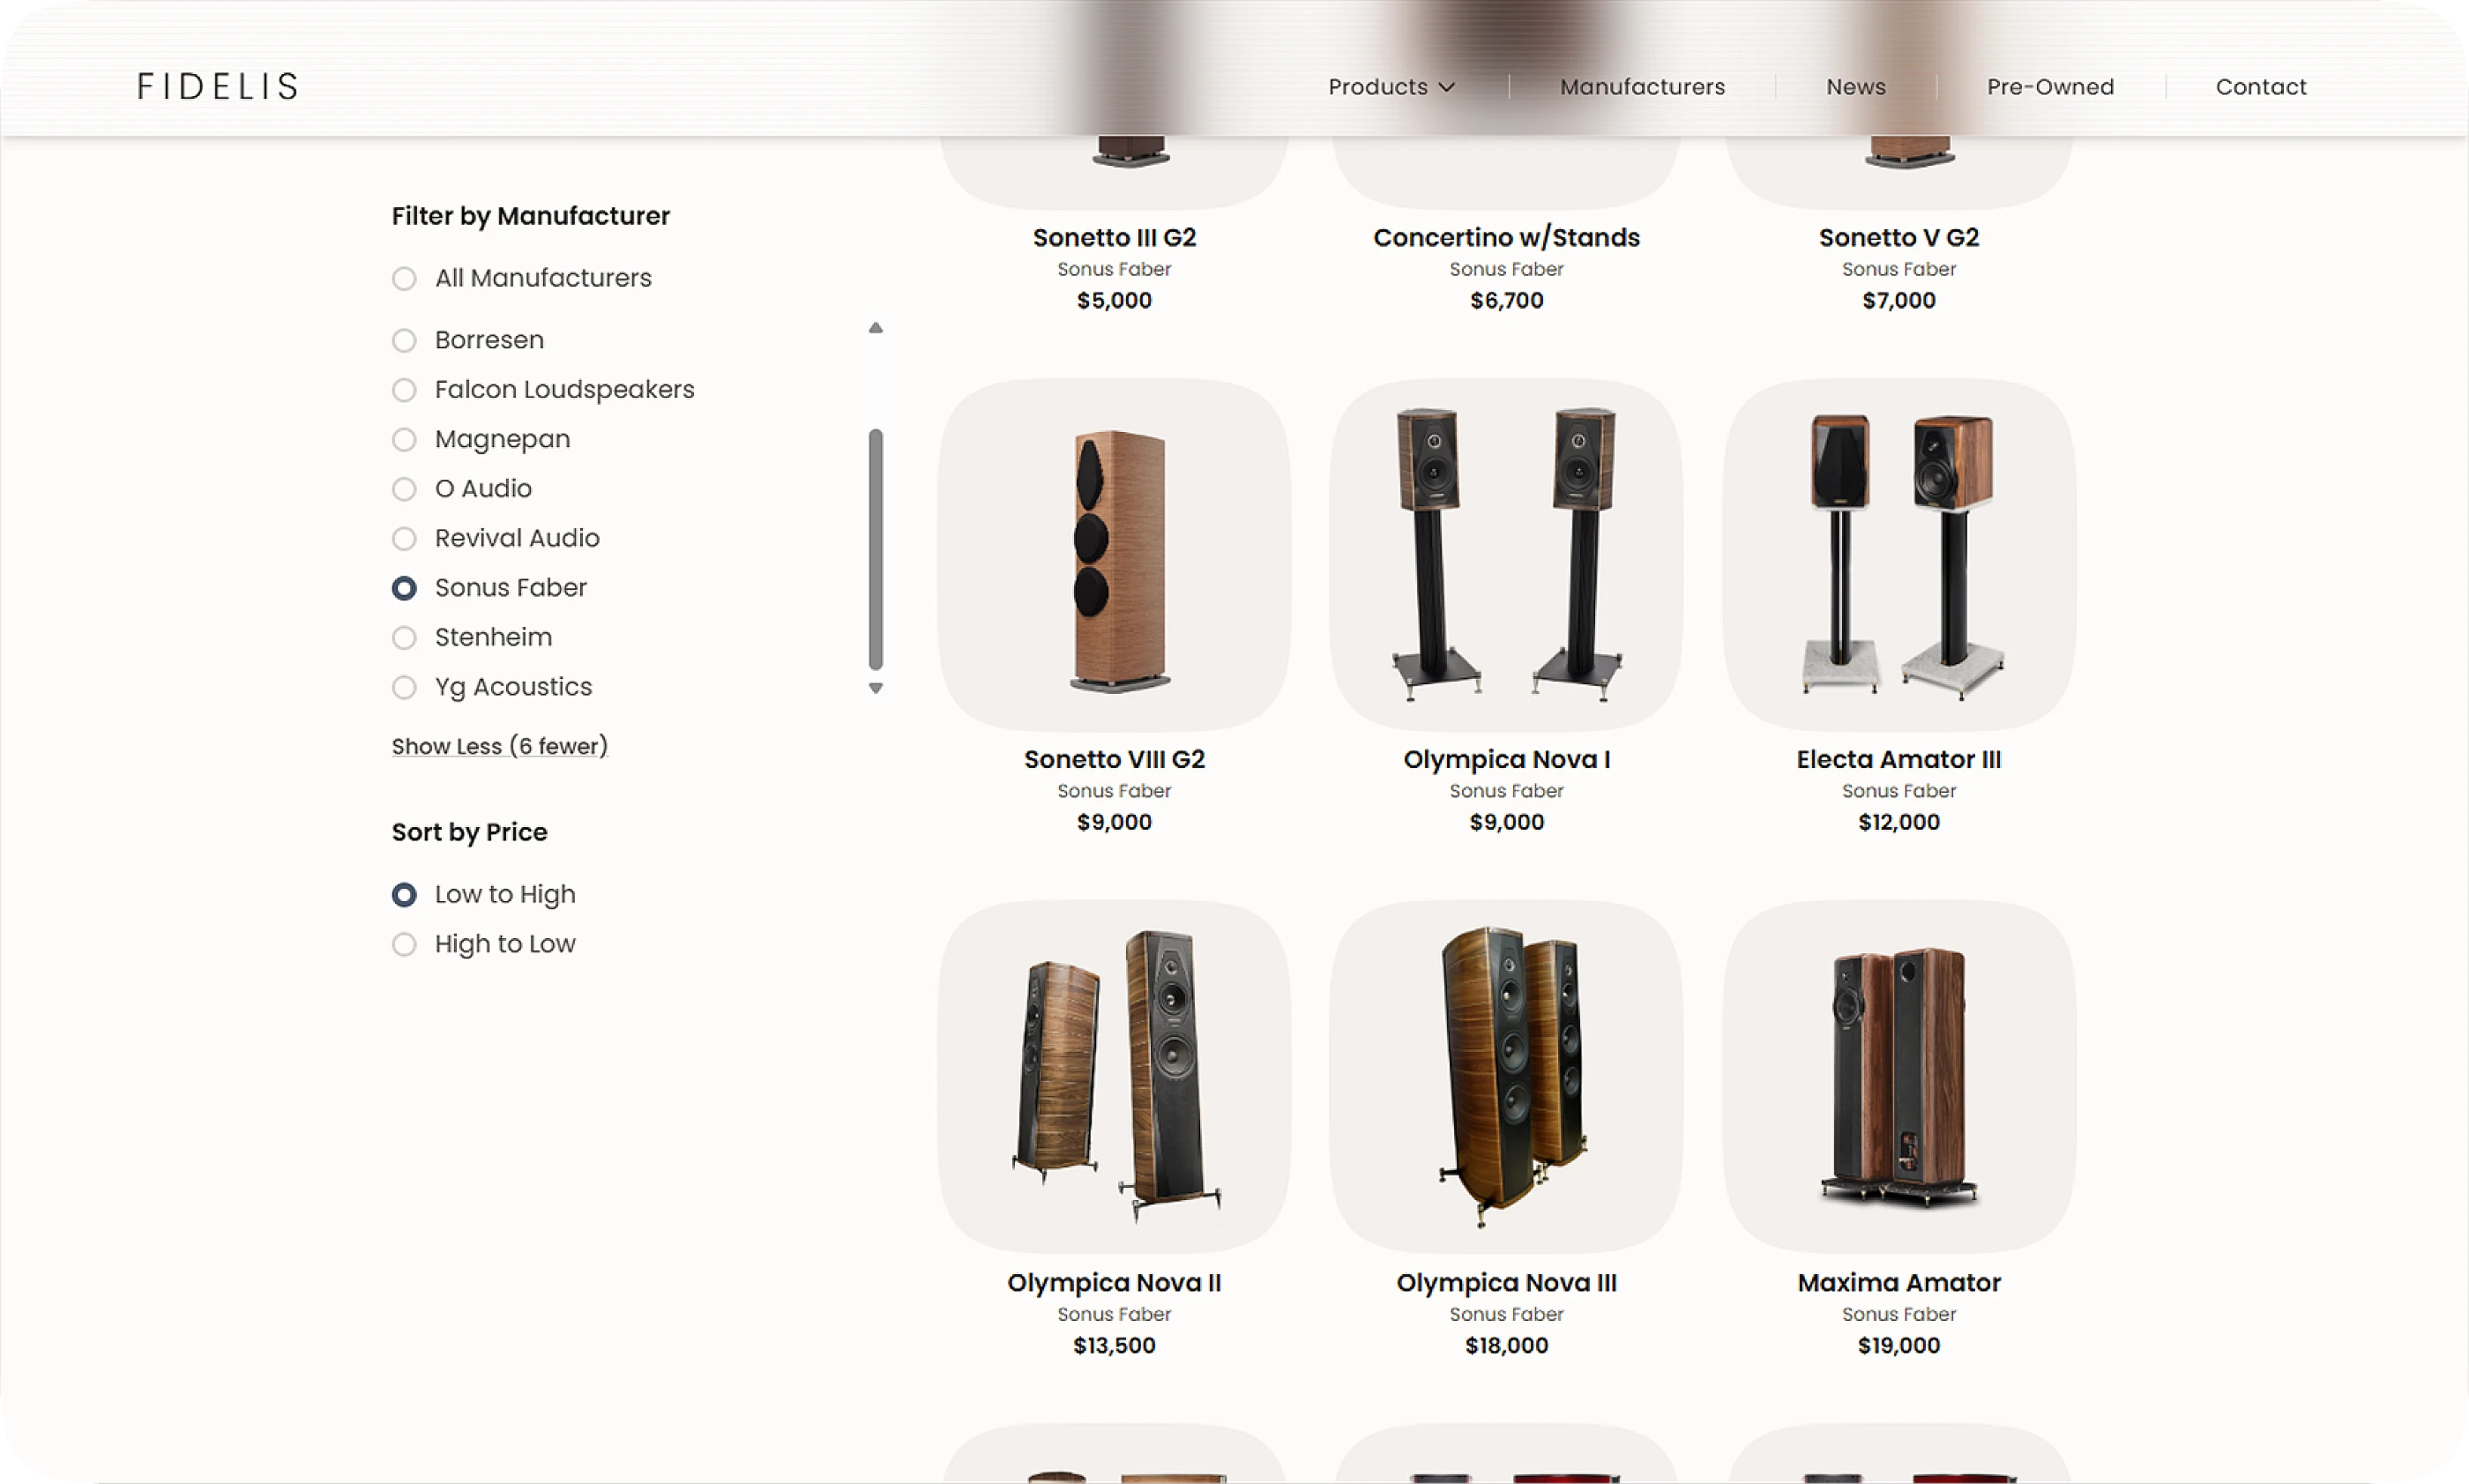
Task: Collapse list with Show Less (6 fewer)
Action: pos(500,746)
